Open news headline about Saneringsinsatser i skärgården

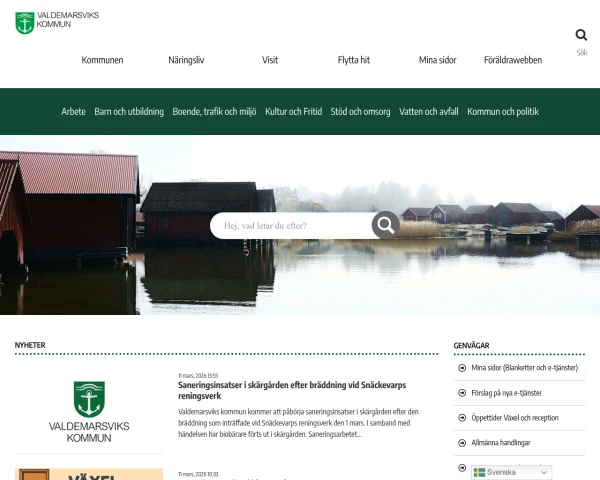tap(292, 390)
